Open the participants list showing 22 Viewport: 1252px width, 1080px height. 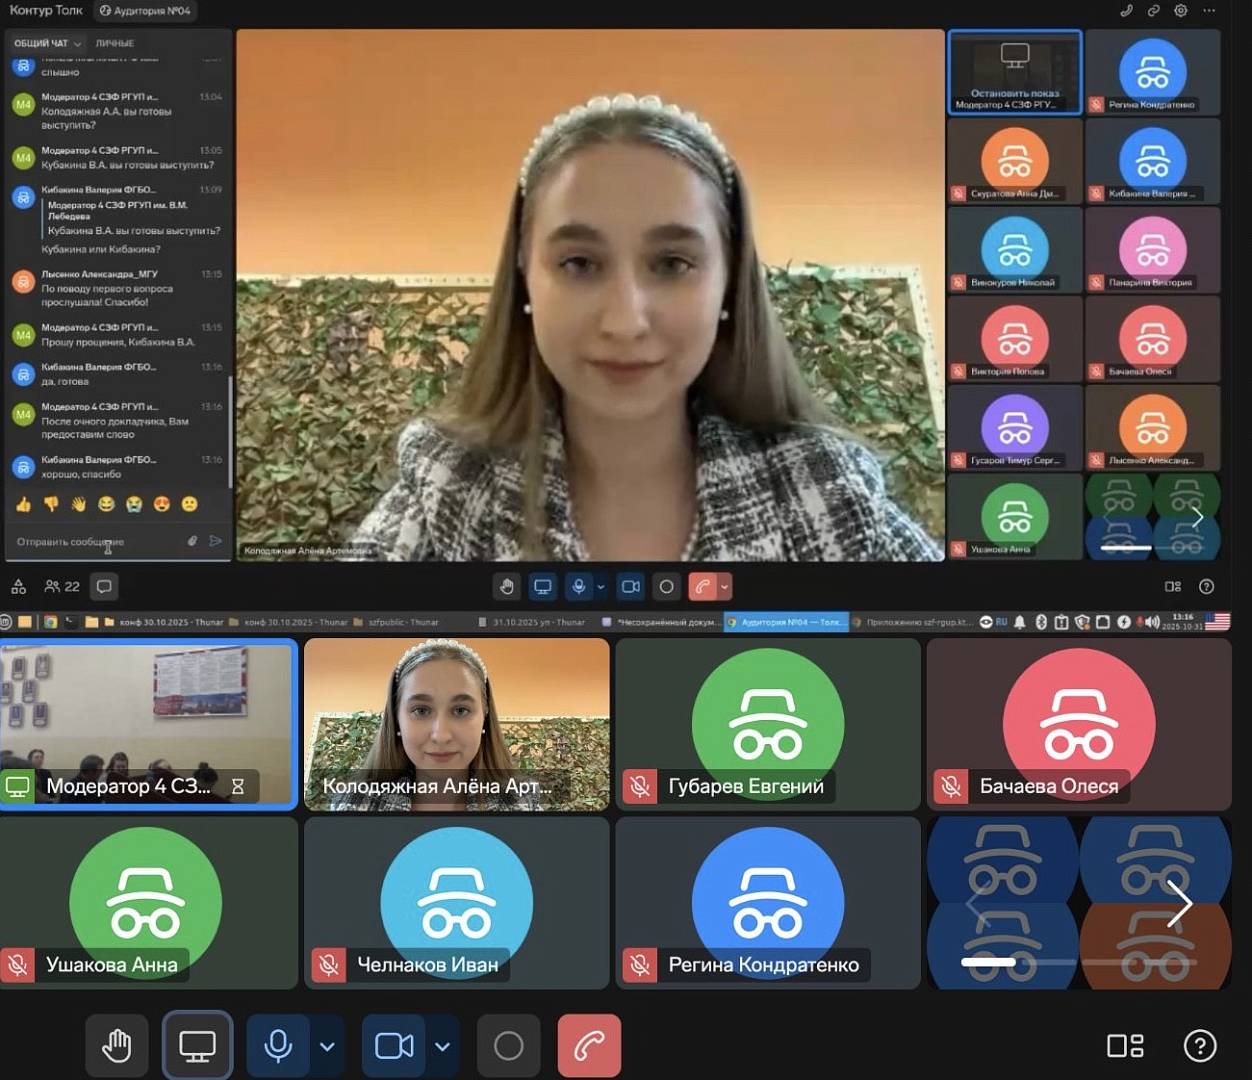(x=62, y=587)
